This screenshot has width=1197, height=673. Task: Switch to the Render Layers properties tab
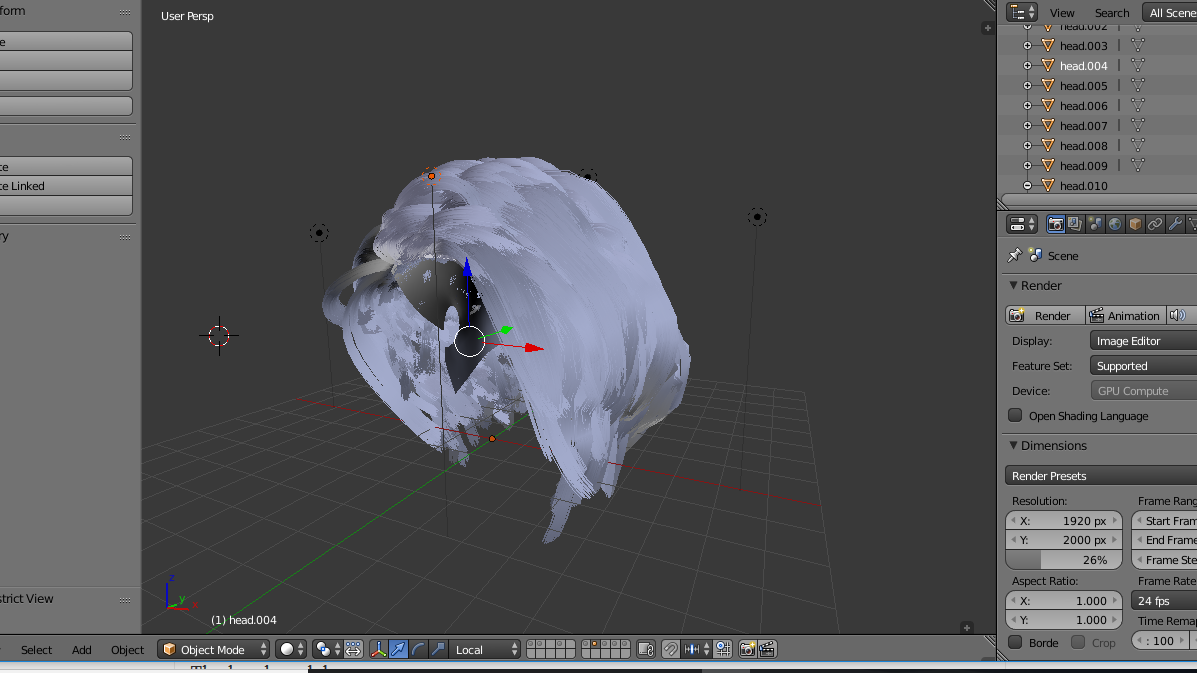[x=1075, y=224]
